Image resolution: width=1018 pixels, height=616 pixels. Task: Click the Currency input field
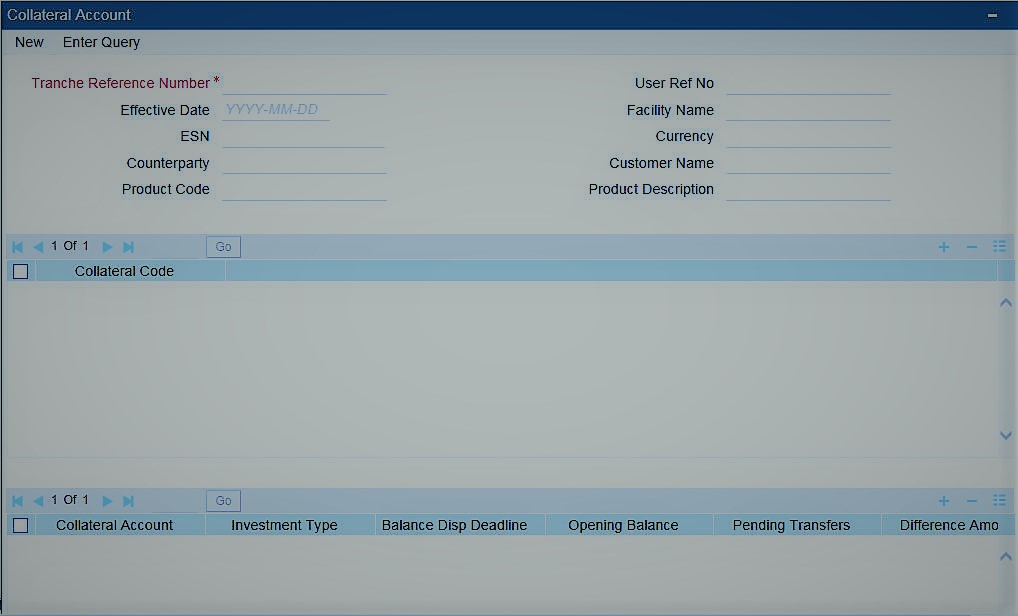[808, 136]
